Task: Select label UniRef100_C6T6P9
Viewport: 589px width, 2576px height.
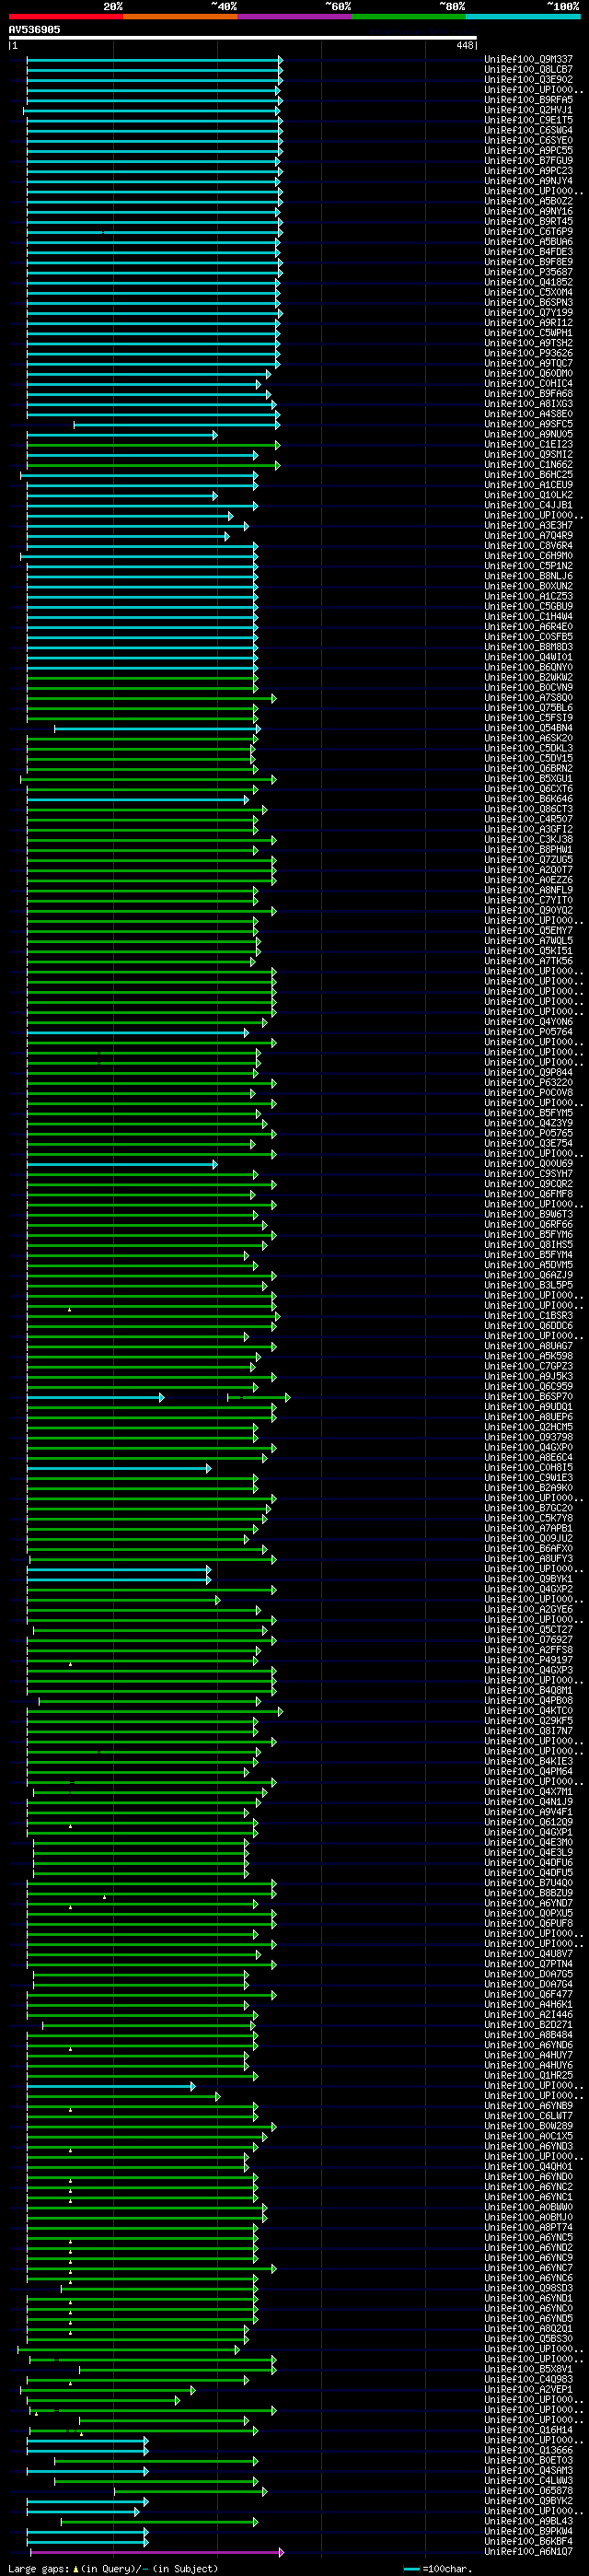Action: (x=529, y=231)
